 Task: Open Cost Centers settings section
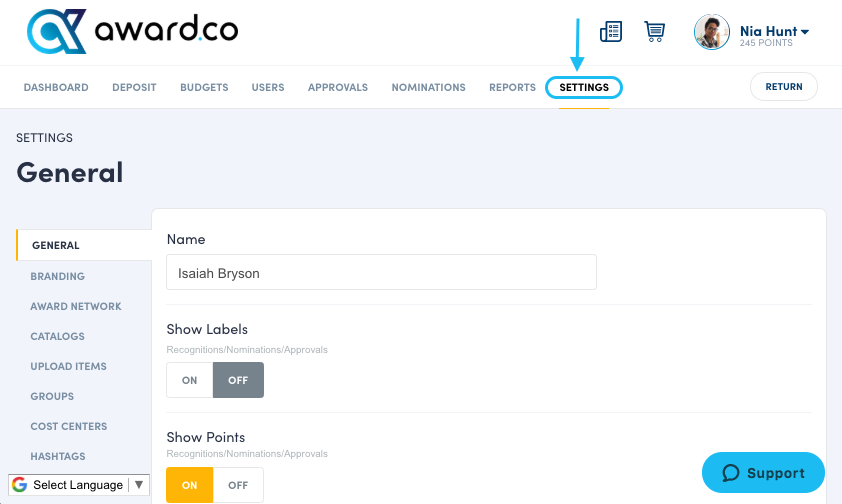[x=69, y=427]
